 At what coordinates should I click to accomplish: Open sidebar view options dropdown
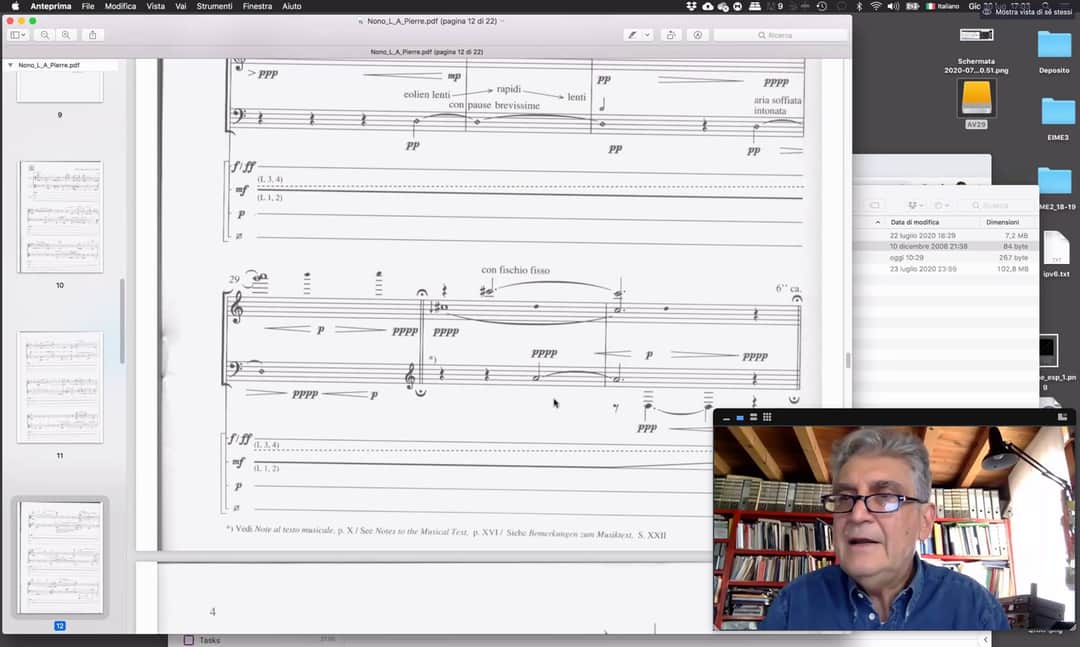18,34
